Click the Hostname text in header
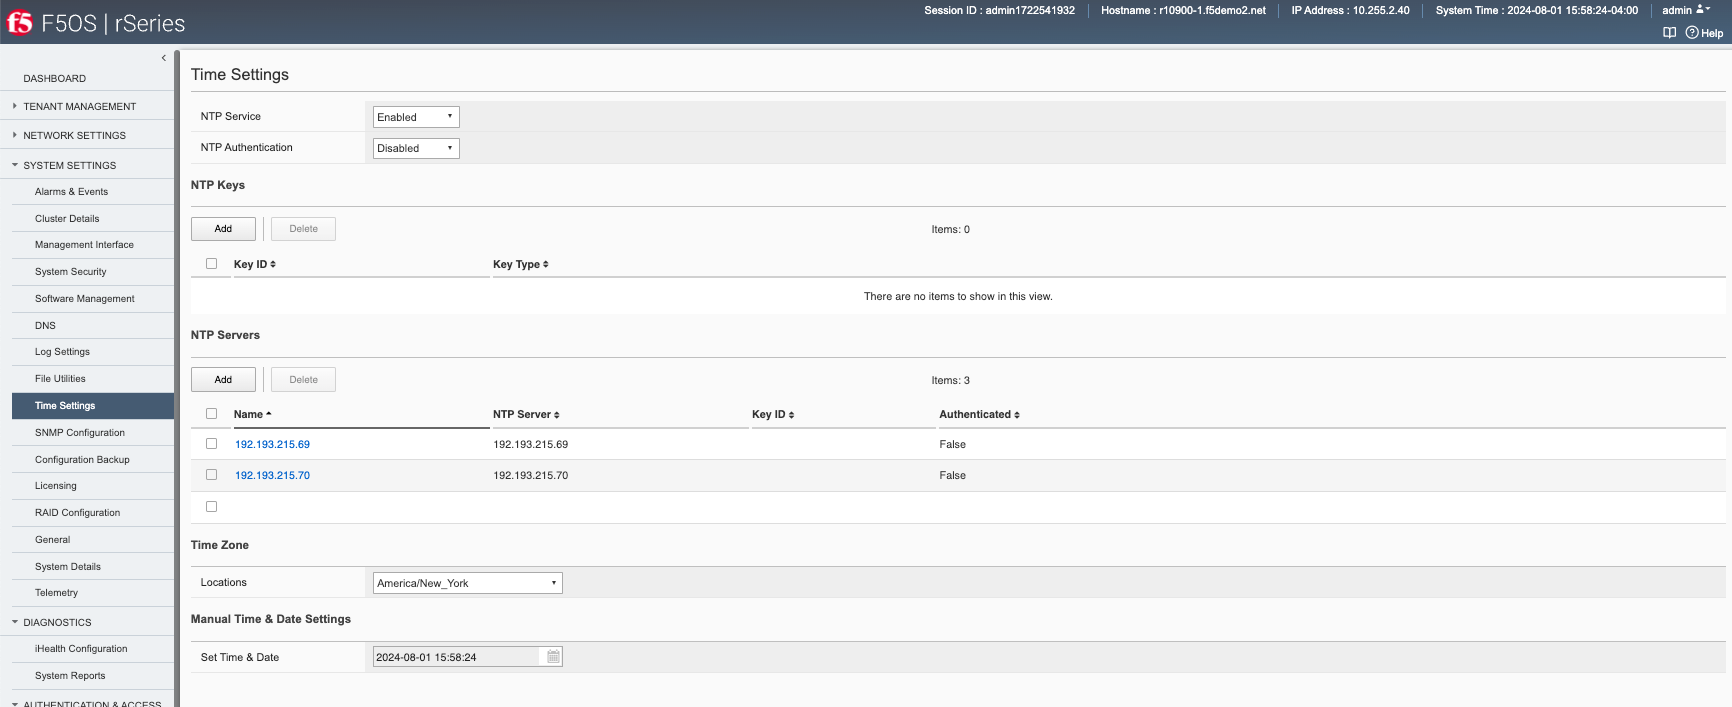Image resolution: width=1732 pixels, height=707 pixels. click(x=1183, y=10)
